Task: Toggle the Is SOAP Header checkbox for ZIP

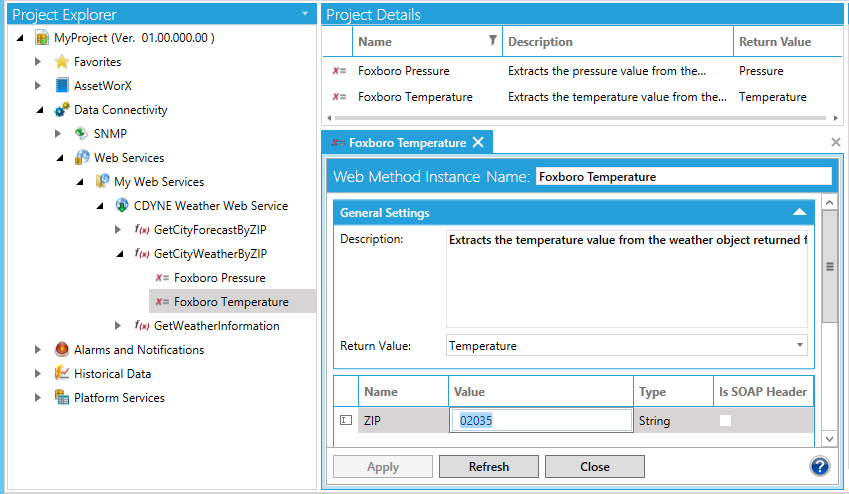Action: [725, 421]
